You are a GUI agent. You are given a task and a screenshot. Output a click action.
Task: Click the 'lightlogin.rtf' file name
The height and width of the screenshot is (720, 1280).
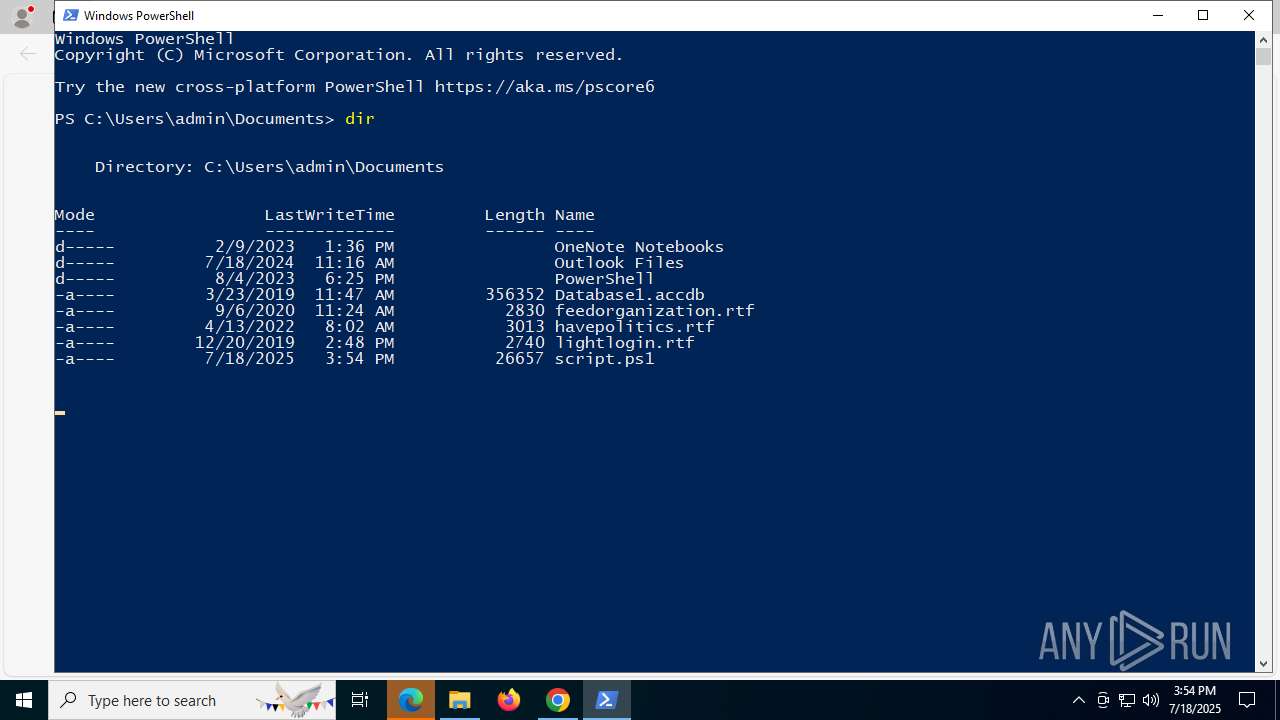[624, 343]
